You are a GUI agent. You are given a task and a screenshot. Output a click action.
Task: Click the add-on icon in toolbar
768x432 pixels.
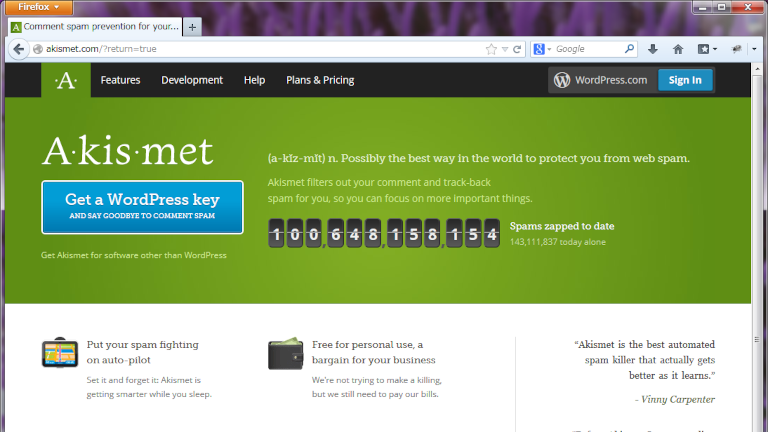point(736,49)
